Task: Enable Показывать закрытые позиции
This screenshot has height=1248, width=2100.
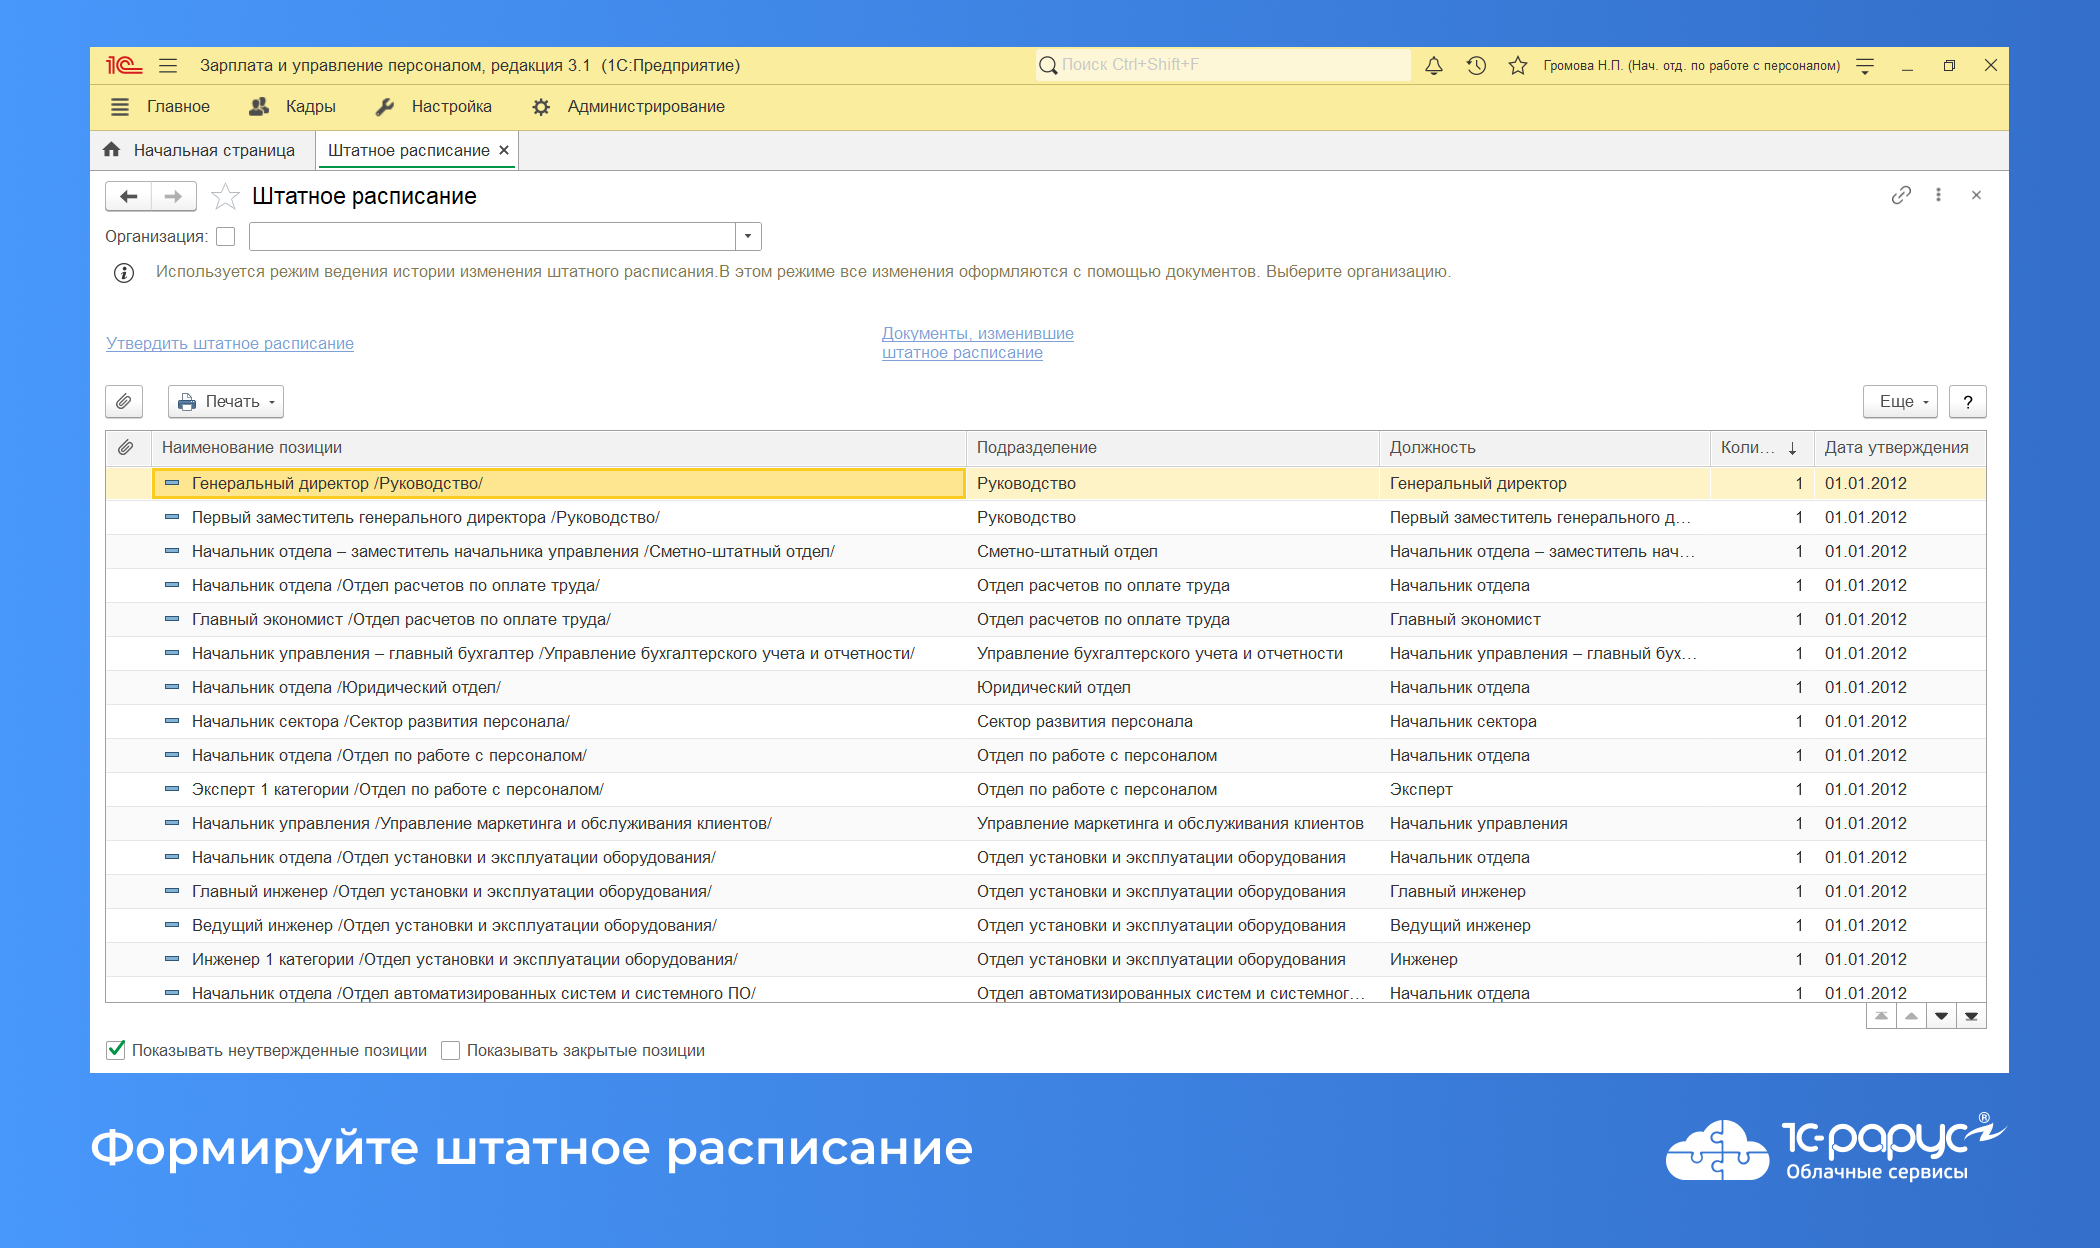Action: pos(450,1050)
